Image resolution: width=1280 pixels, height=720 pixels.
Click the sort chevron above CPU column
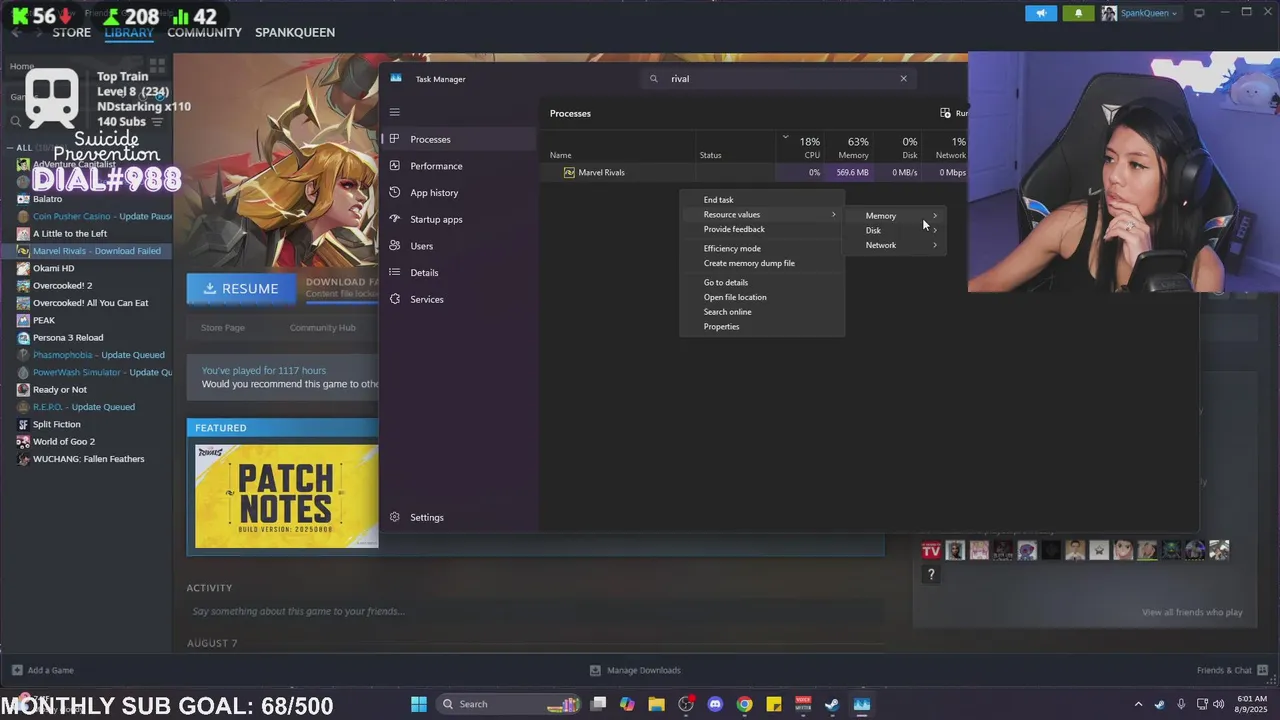click(x=785, y=137)
